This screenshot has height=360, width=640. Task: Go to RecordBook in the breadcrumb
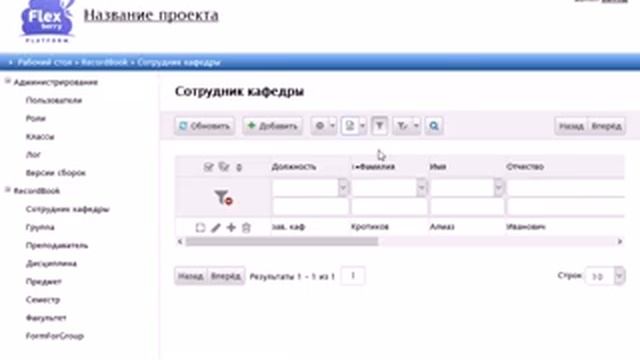point(104,62)
